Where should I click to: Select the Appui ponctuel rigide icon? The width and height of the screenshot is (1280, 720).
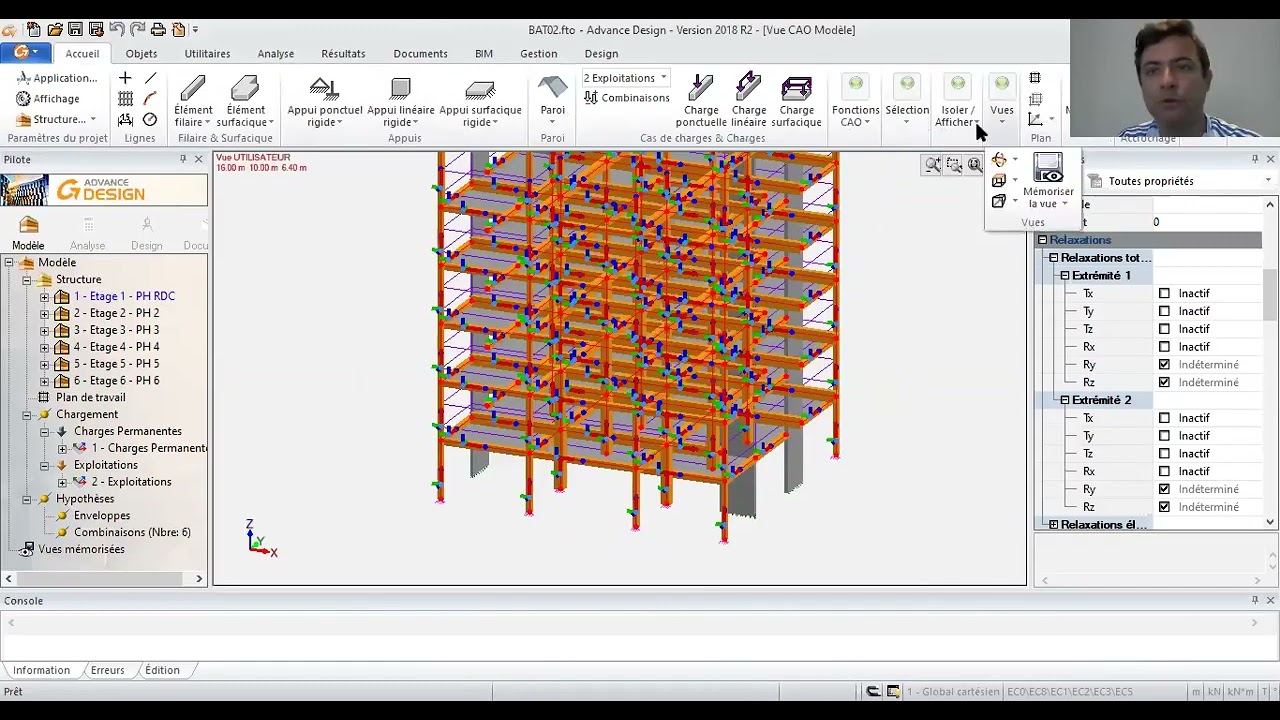(x=324, y=88)
